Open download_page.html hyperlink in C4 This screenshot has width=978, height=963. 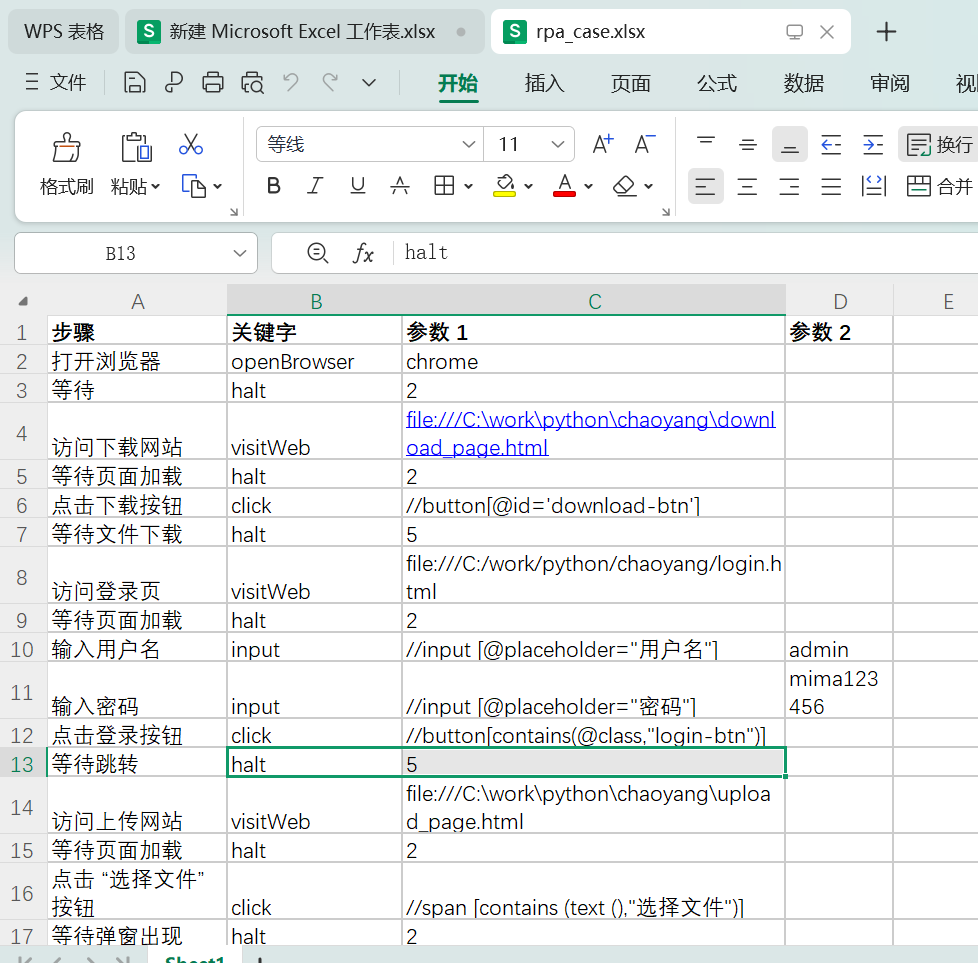(590, 433)
